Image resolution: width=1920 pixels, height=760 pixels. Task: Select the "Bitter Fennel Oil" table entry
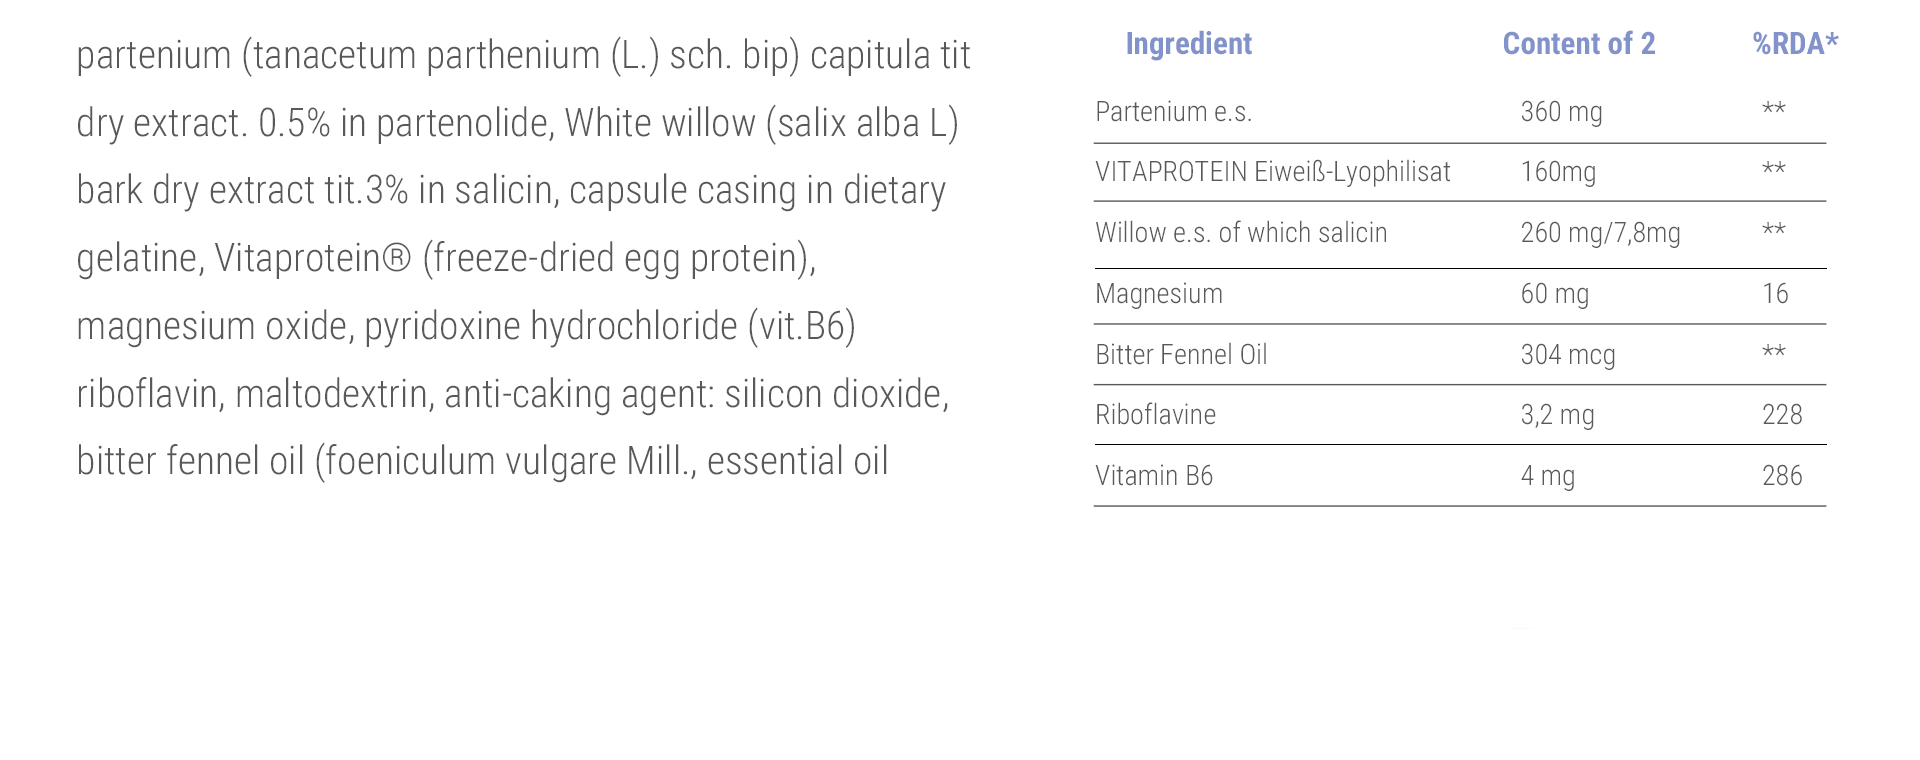click(1181, 355)
